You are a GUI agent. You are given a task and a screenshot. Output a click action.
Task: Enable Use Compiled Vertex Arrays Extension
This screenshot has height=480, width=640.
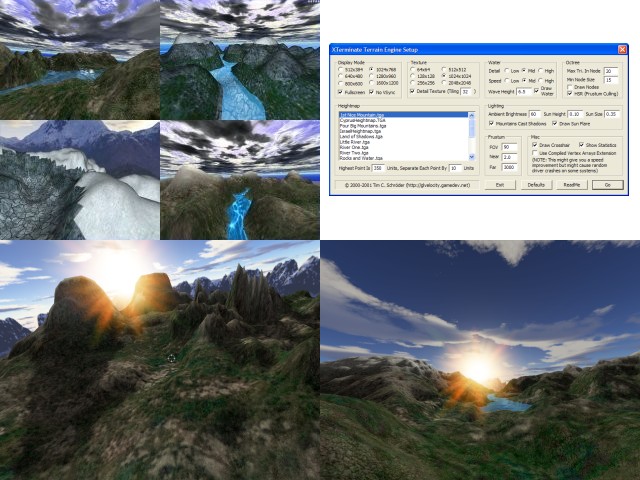535,153
